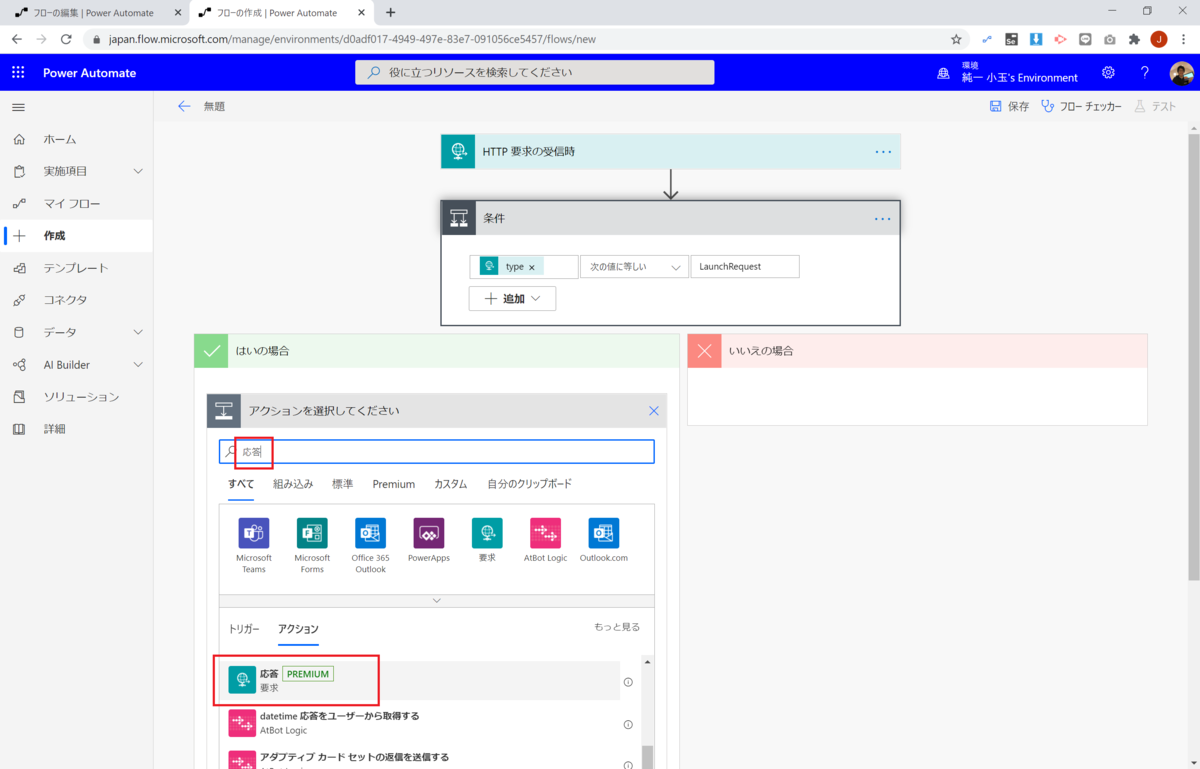Open the 条件 card's more options ellipsis

[x=882, y=218]
